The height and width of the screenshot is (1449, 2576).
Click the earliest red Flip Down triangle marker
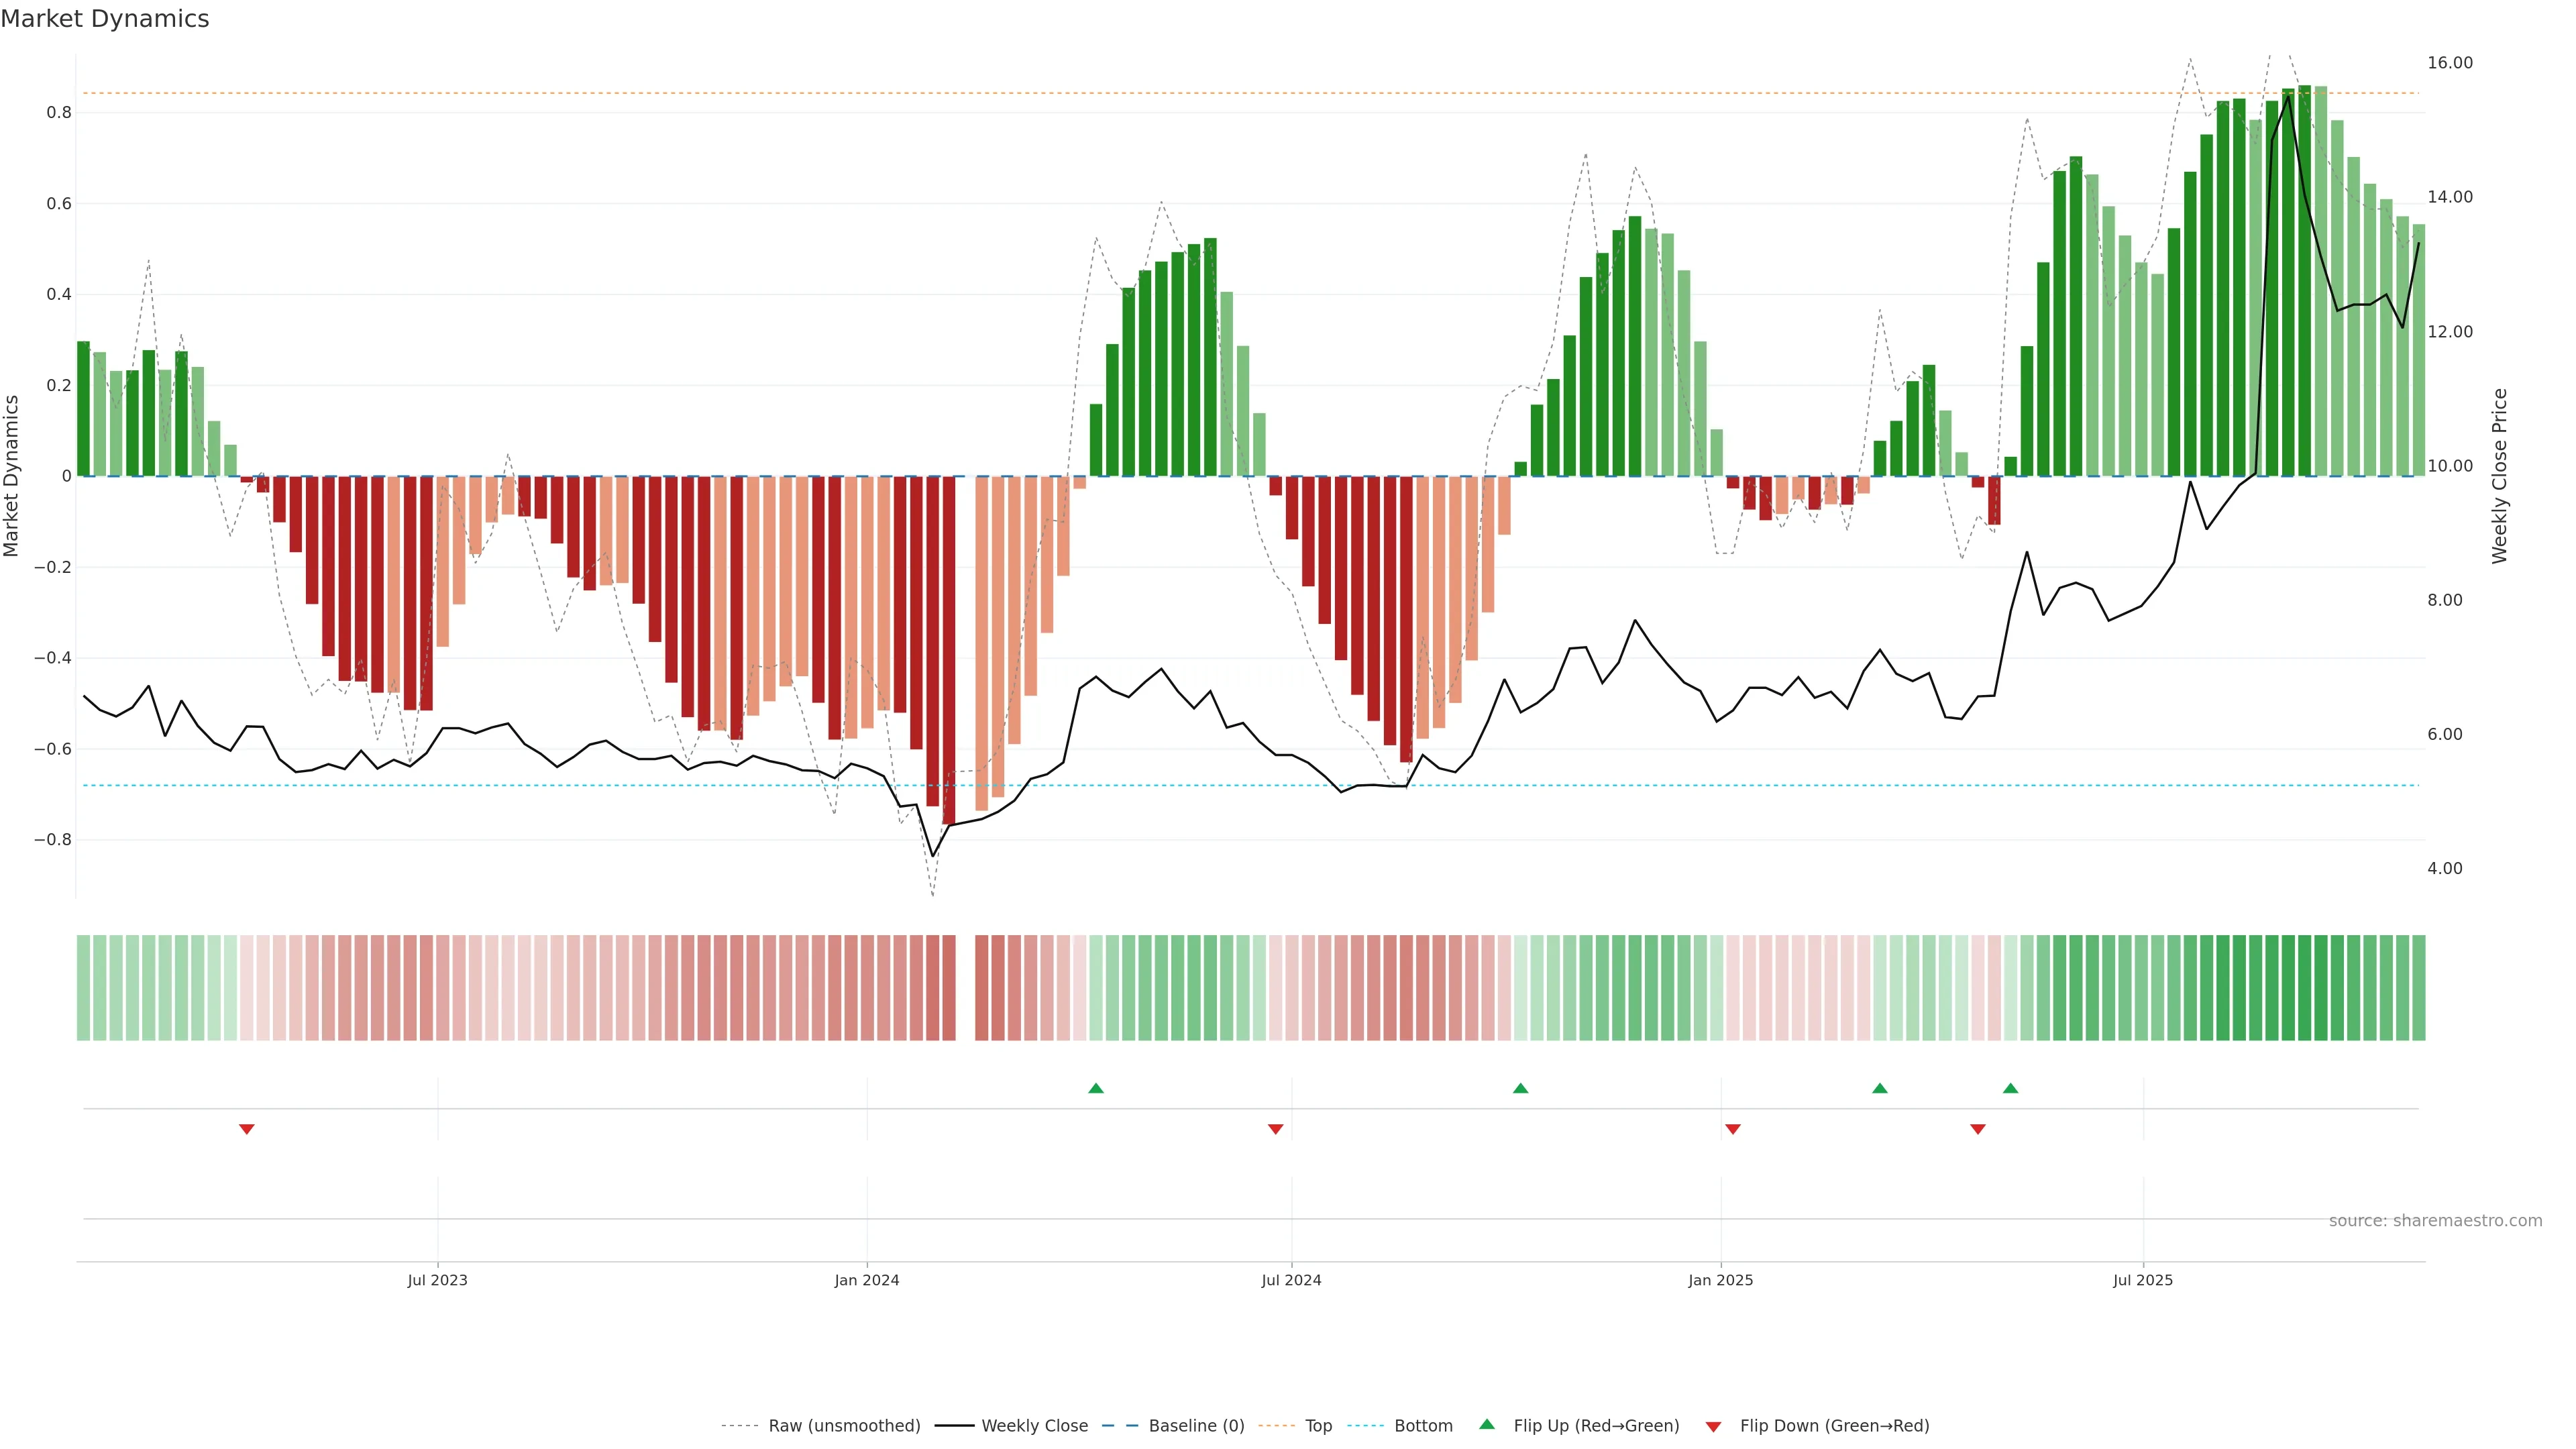(247, 1129)
